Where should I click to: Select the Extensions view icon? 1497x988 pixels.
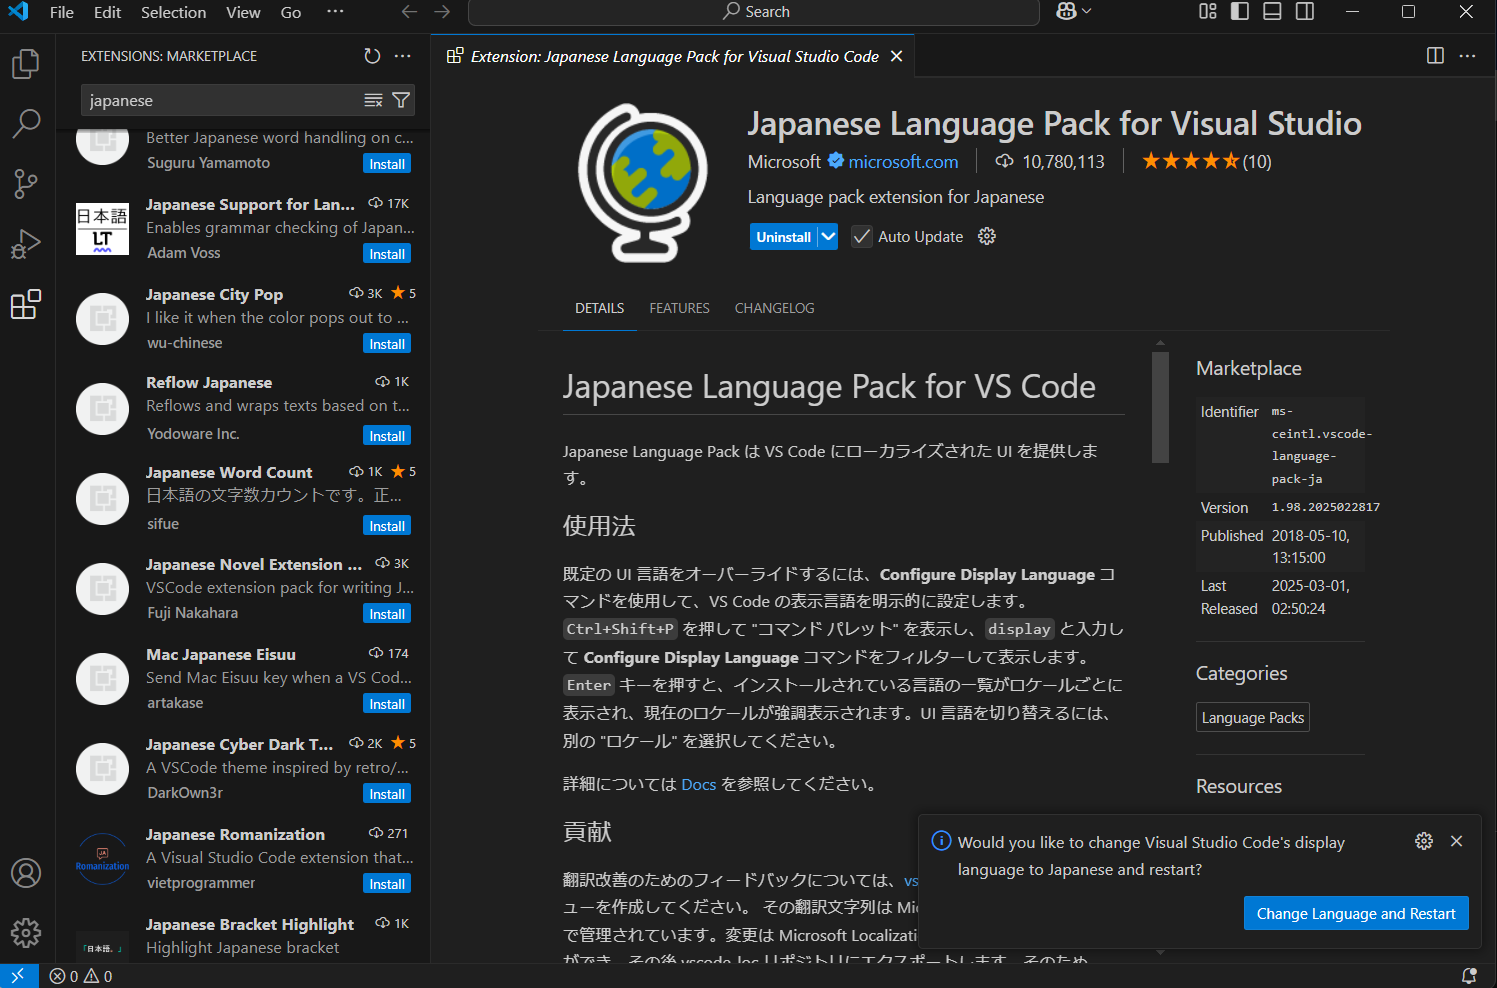26,304
